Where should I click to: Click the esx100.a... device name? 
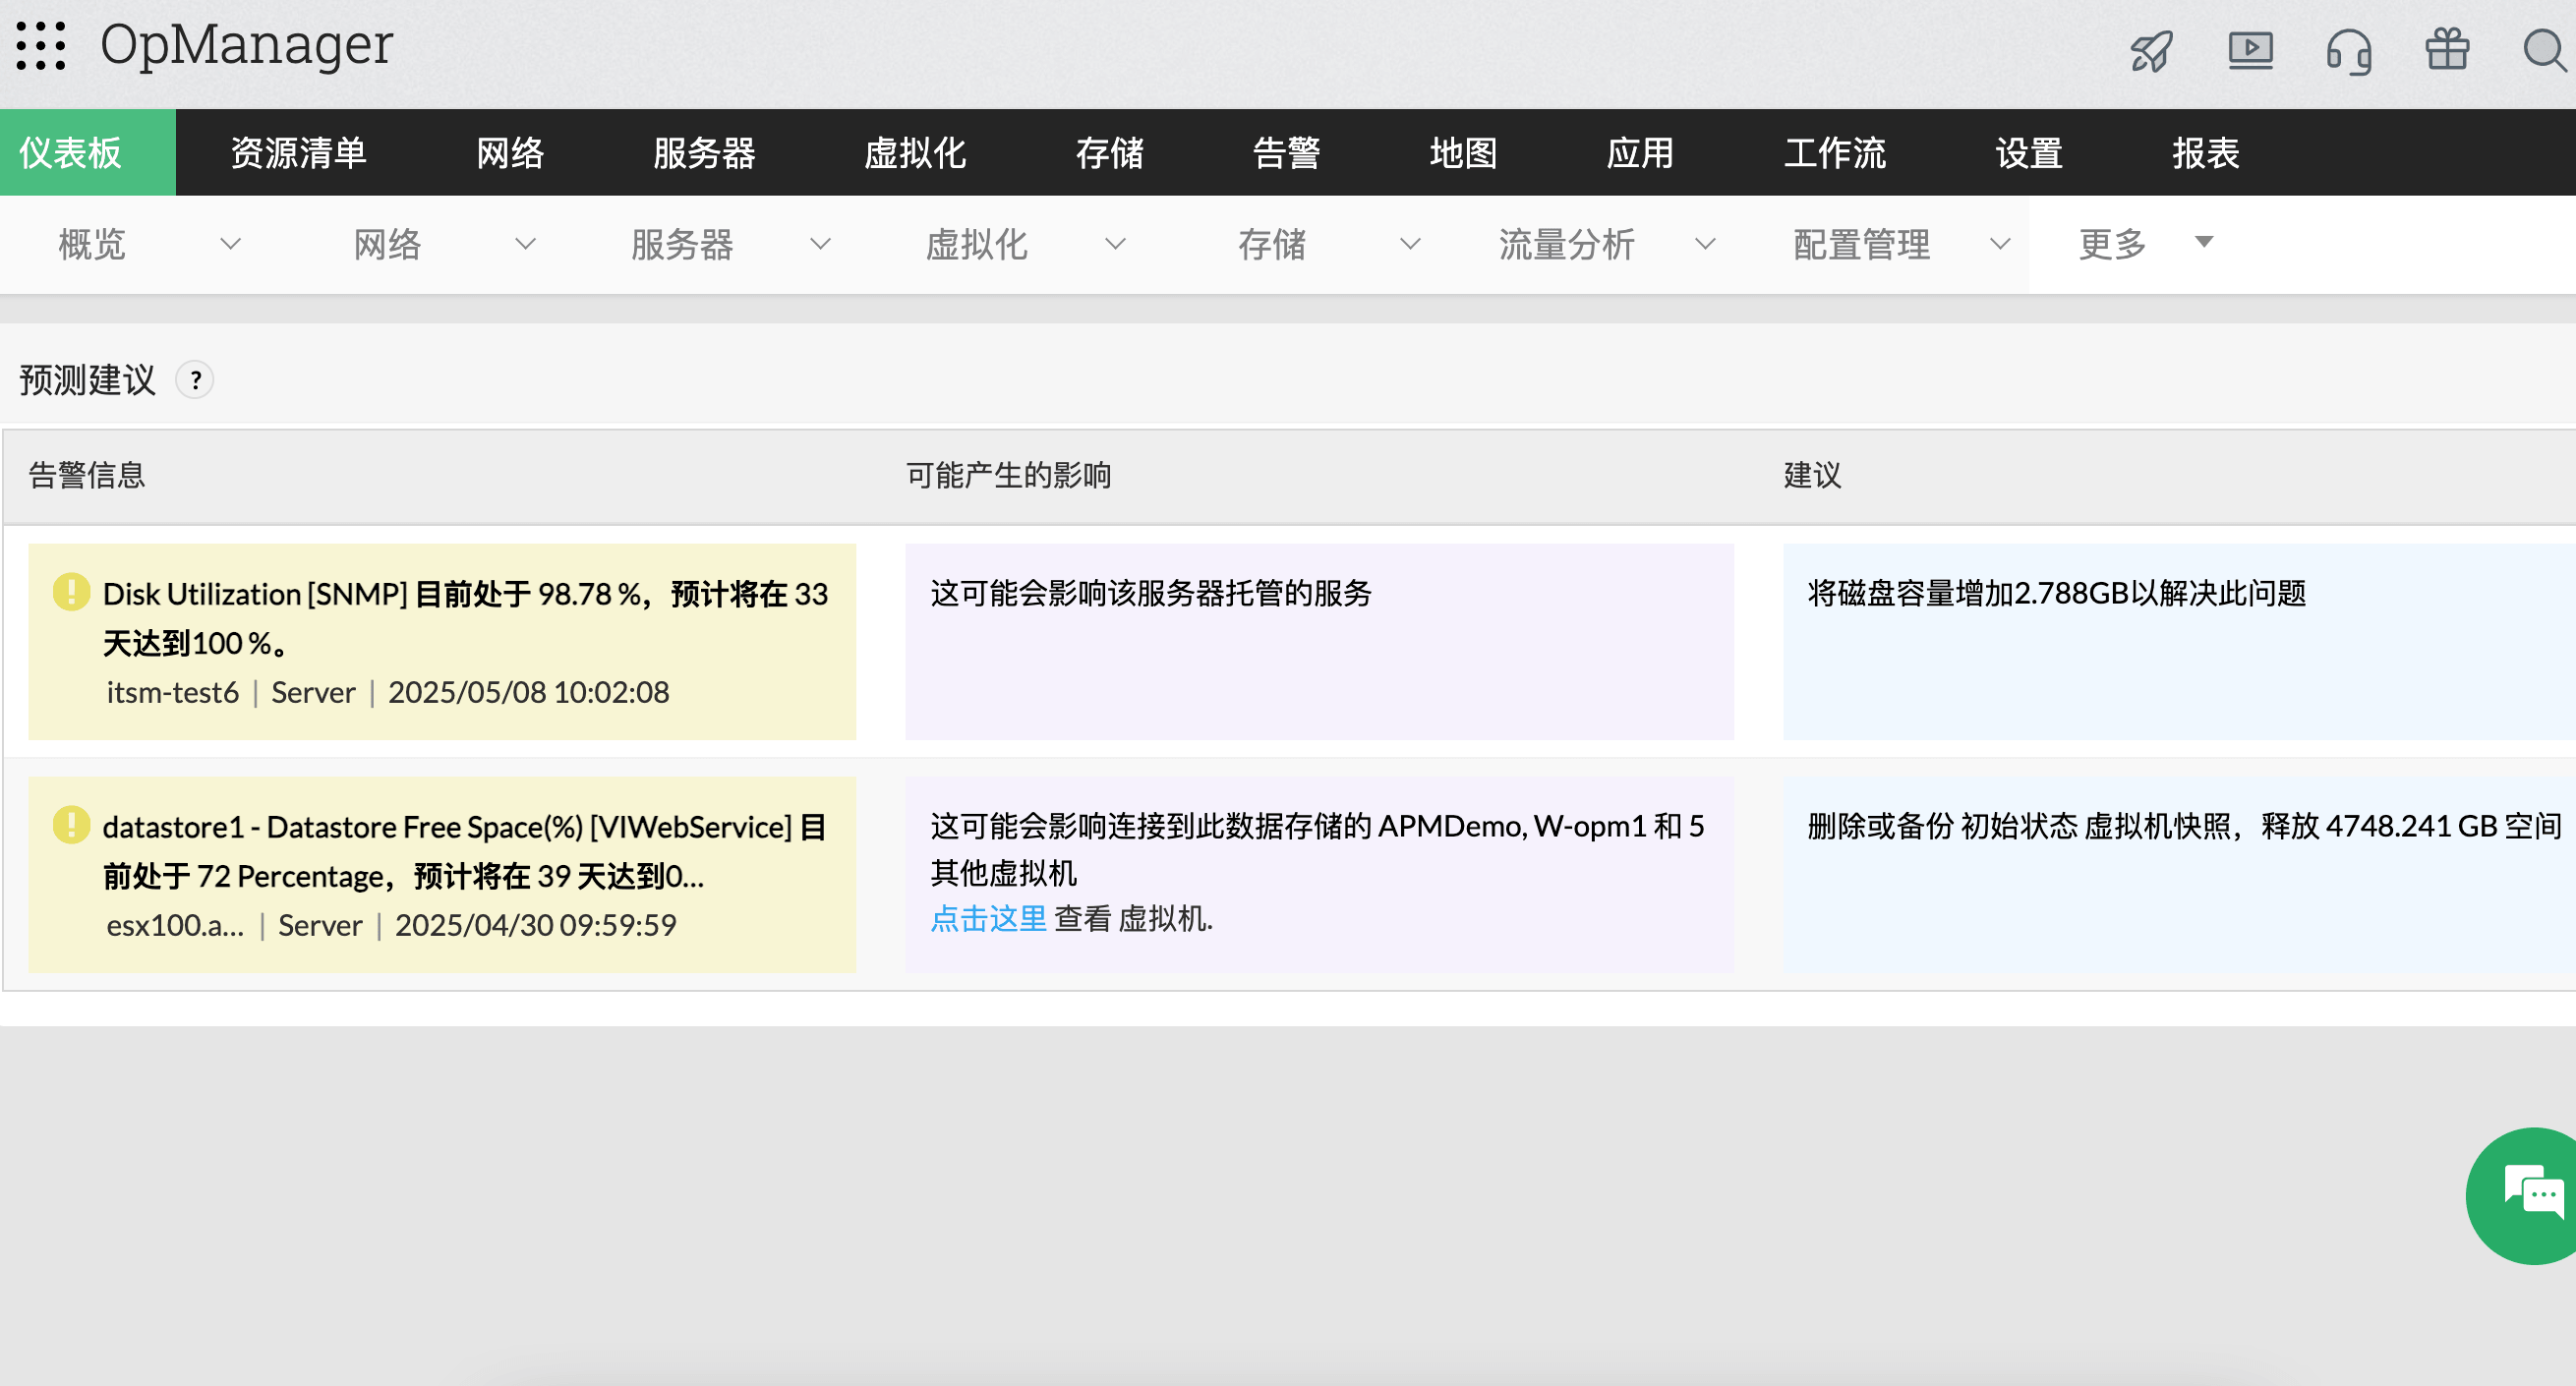point(175,925)
